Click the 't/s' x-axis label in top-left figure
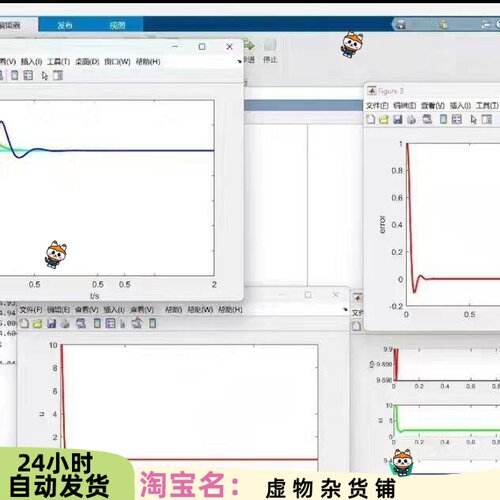The width and height of the screenshot is (500, 500). pyautogui.click(x=95, y=296)
